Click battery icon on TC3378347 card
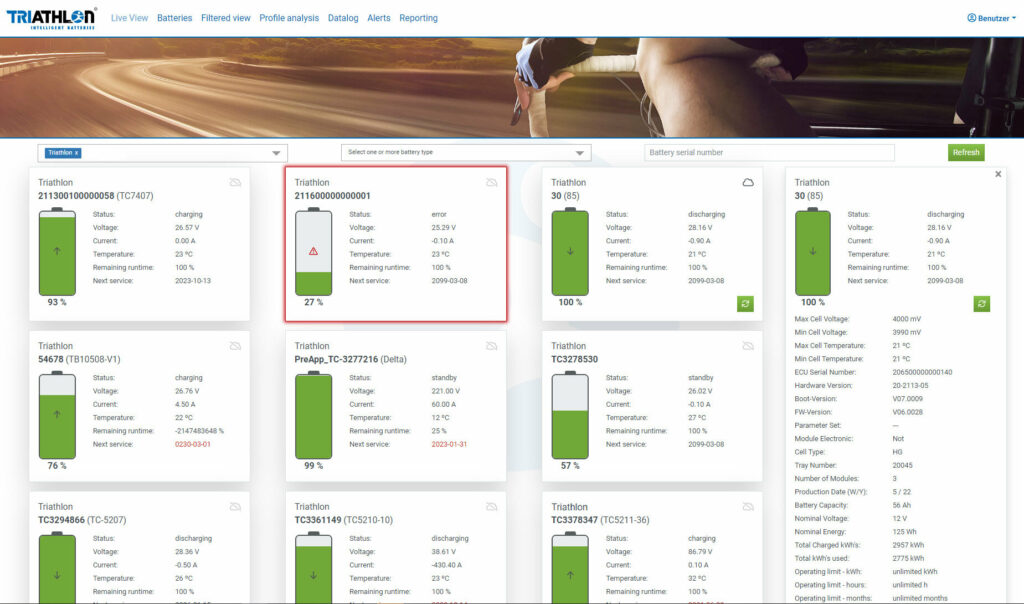Screen dimensions: 1024x604 570,567
